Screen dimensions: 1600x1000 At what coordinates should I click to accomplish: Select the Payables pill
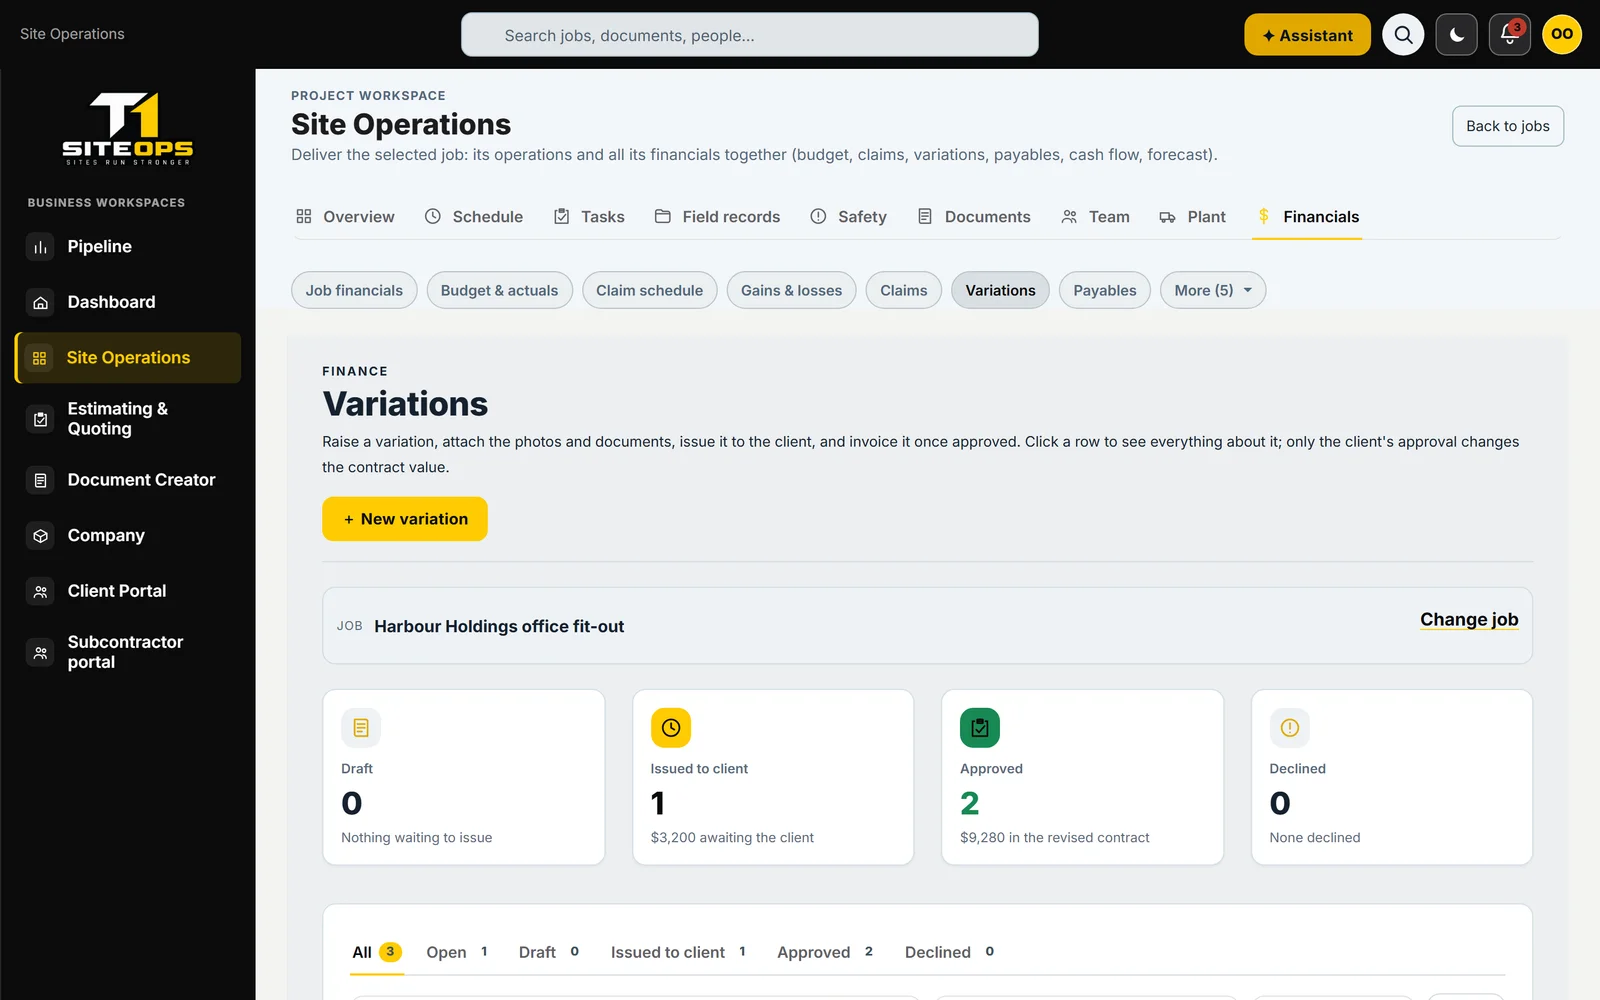click(x=1104, y=290)
